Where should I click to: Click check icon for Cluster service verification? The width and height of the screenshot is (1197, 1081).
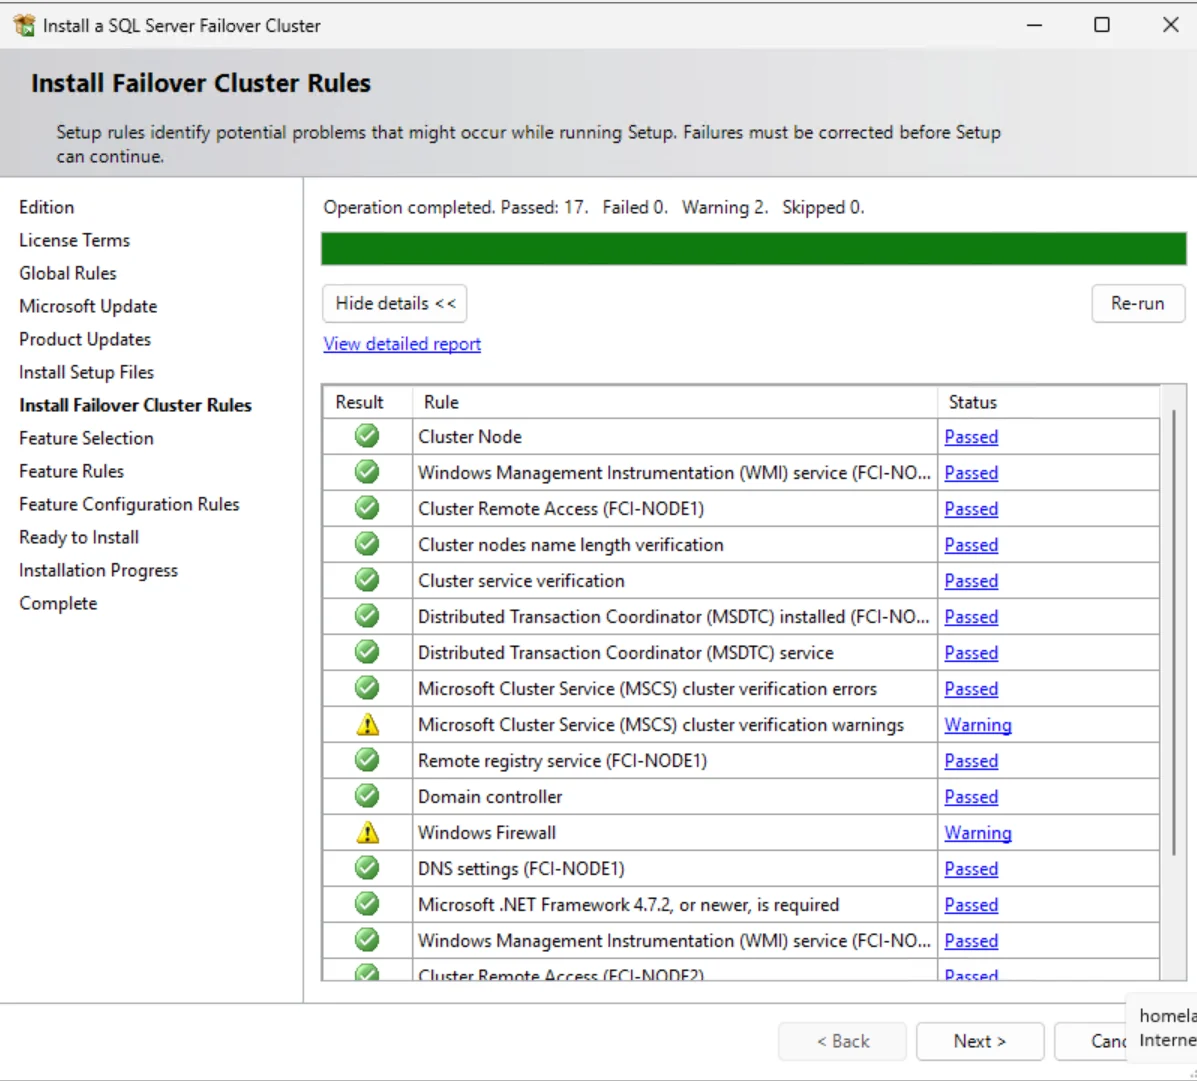pyautogui.click(x=367, y=579)
